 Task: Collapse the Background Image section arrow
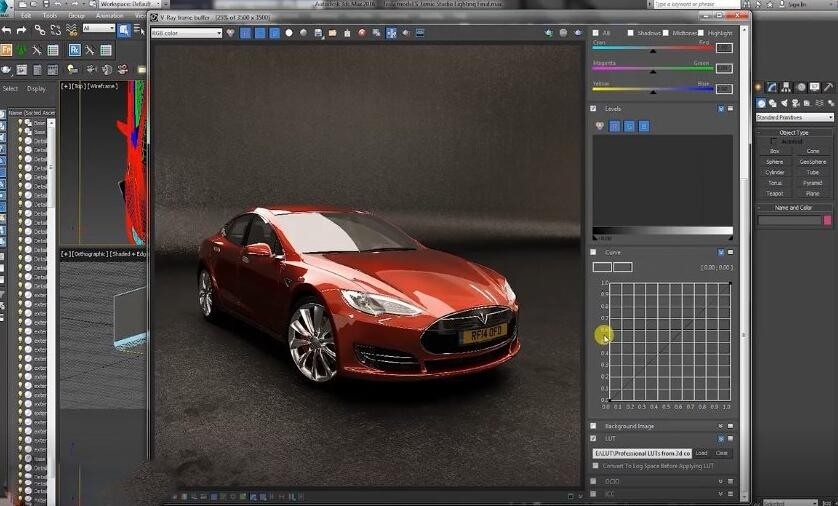(720, 426)
